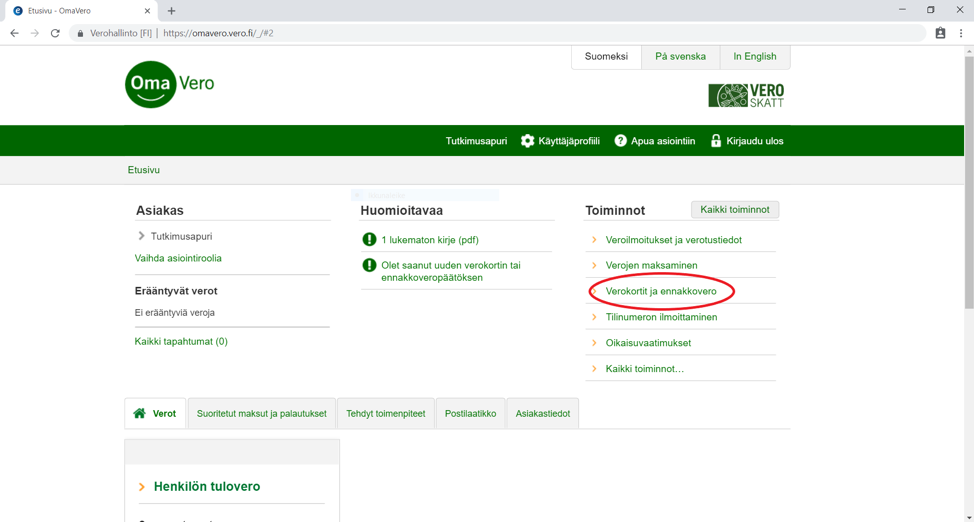Switch to the Postilaatikko tab
The height and width of the screenshot is (522, 974).
tap(470, 414)
